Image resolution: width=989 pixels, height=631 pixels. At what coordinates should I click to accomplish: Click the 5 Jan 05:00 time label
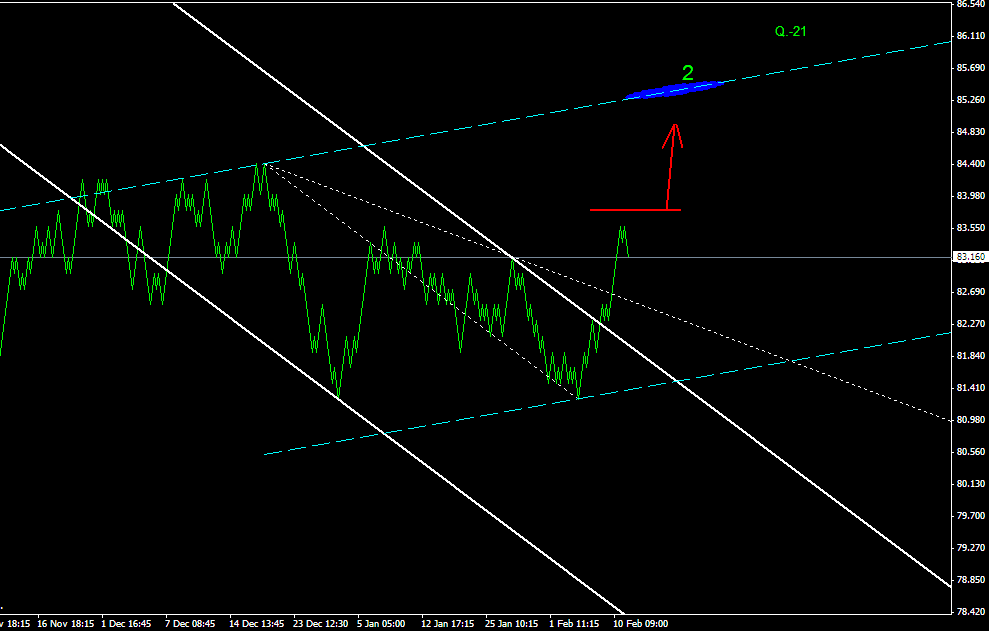pyautogui.click(x=381, y=623)
